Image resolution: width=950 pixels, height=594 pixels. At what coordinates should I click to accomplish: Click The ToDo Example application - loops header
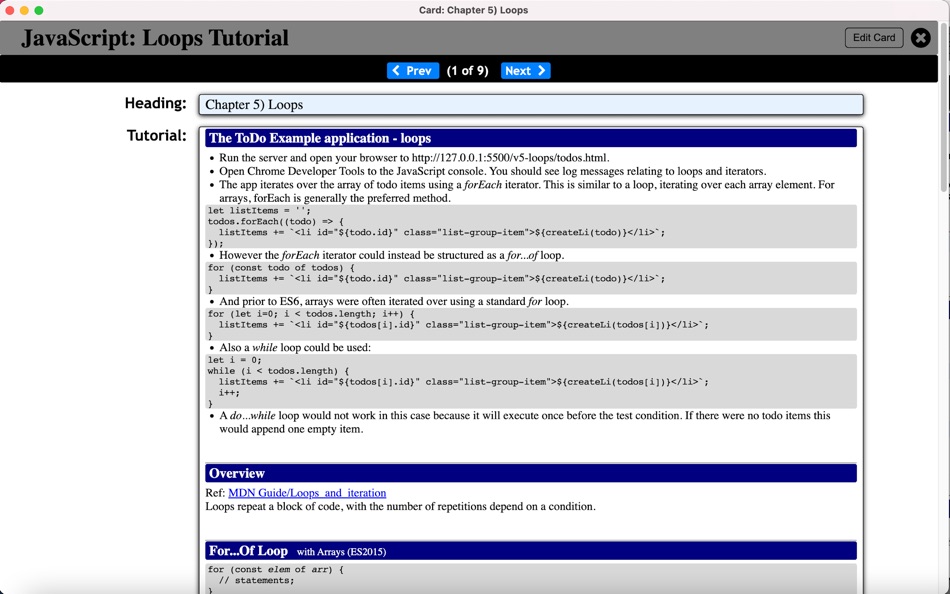click(531, 138)
